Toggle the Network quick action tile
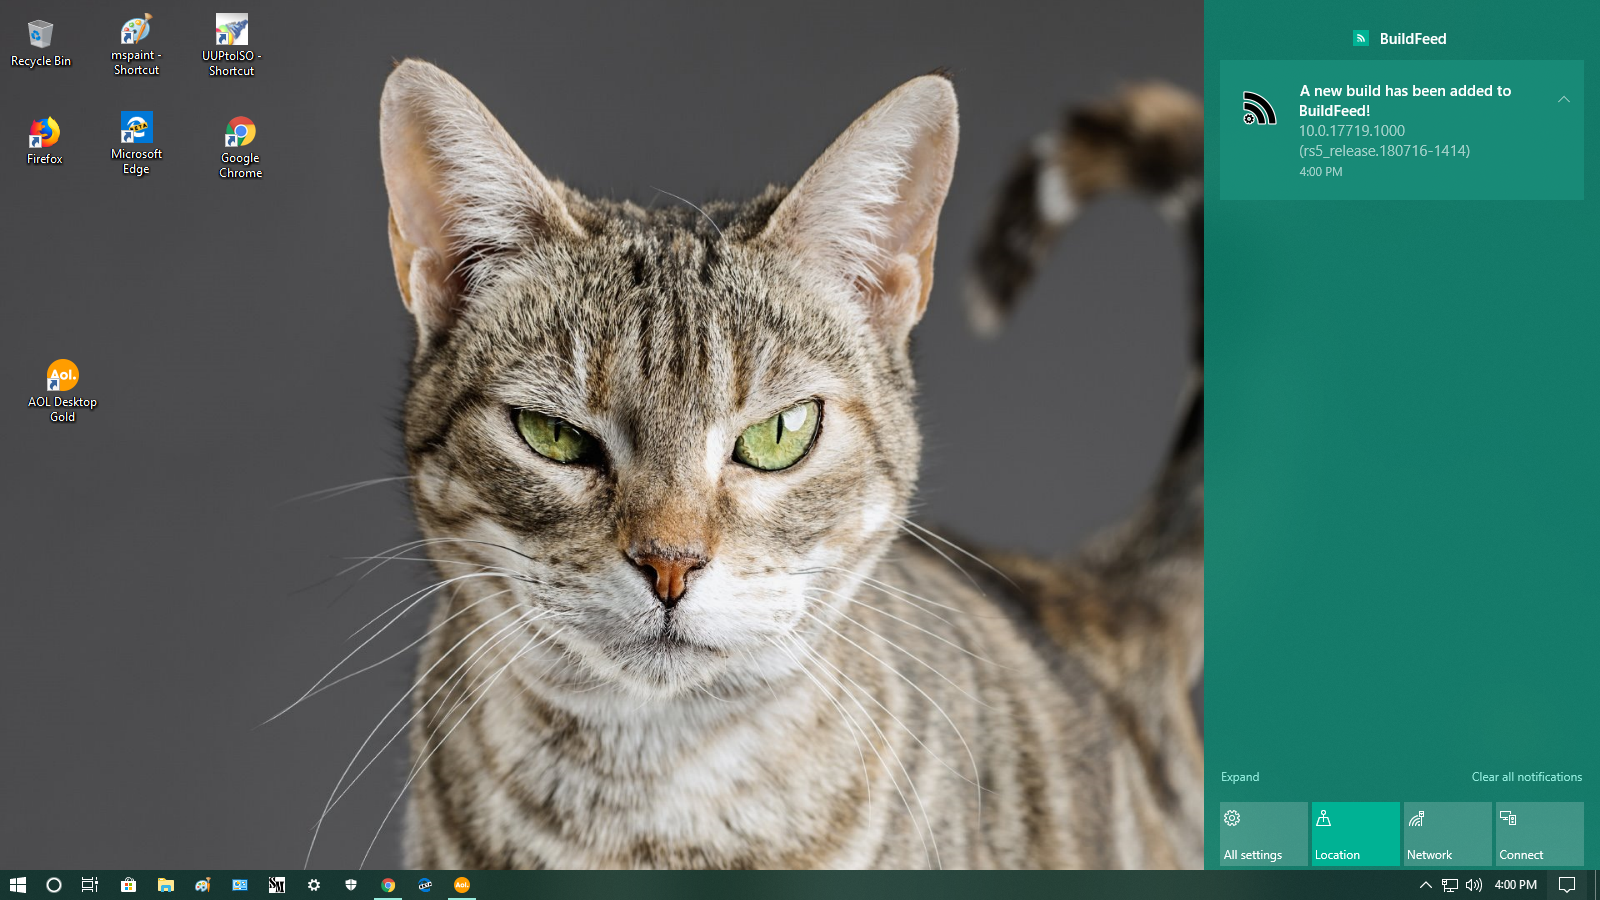The width and height of the screenshot is (1600, 900). 1447,834
